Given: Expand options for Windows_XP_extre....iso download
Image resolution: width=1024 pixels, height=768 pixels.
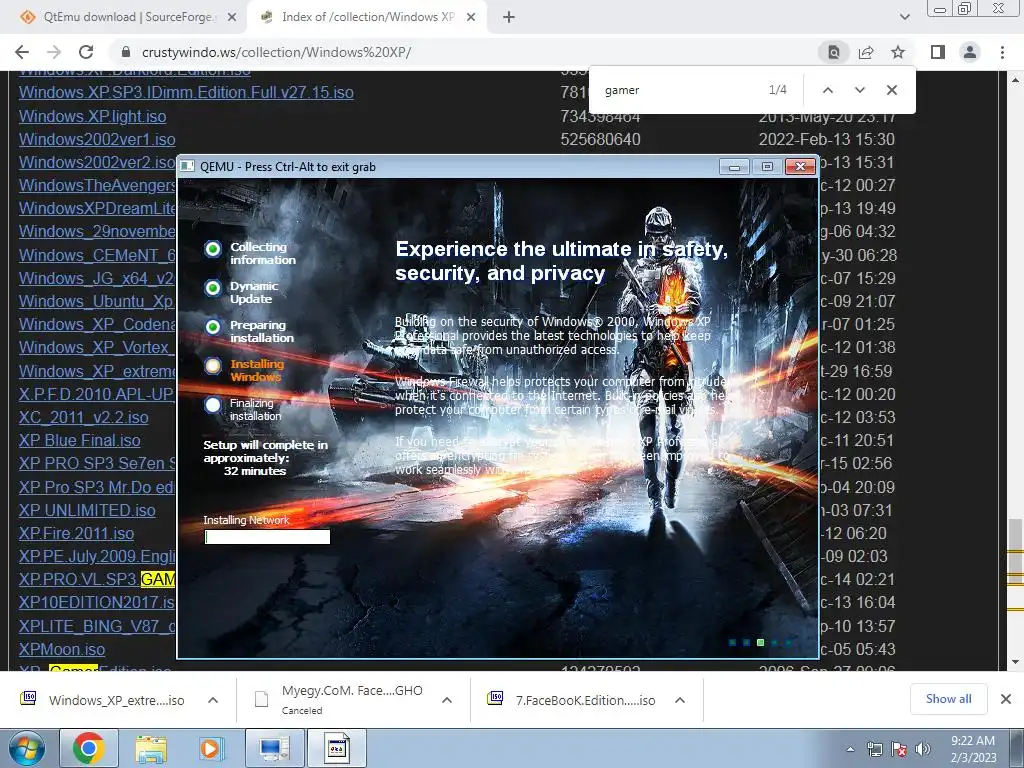Looking at the screenshot, I should click(x=213, y=700).
